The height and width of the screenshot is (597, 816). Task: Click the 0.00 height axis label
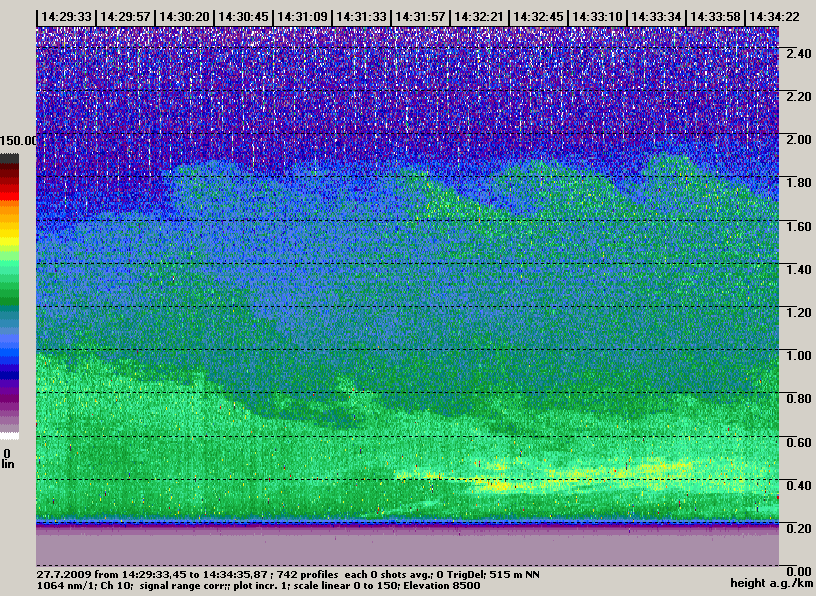(x=798, y=571)
